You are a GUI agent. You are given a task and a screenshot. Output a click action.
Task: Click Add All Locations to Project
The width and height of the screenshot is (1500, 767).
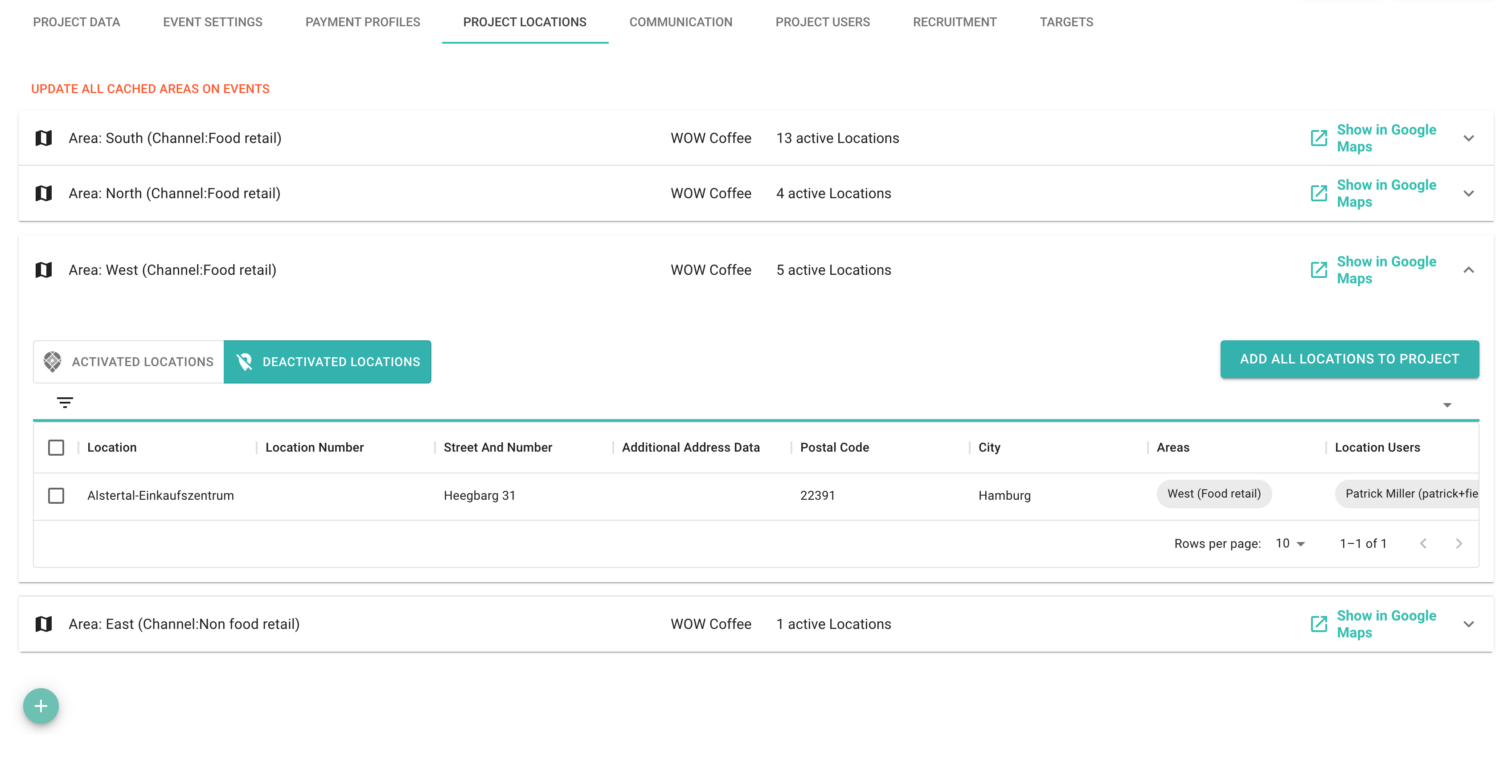pos(1349,359)
